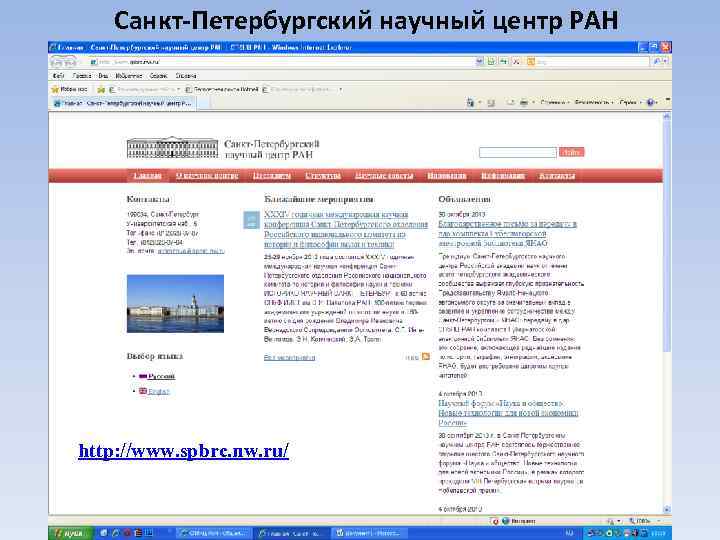
Task: Click the orange RSS feed icon
Action: pos(426,356)
